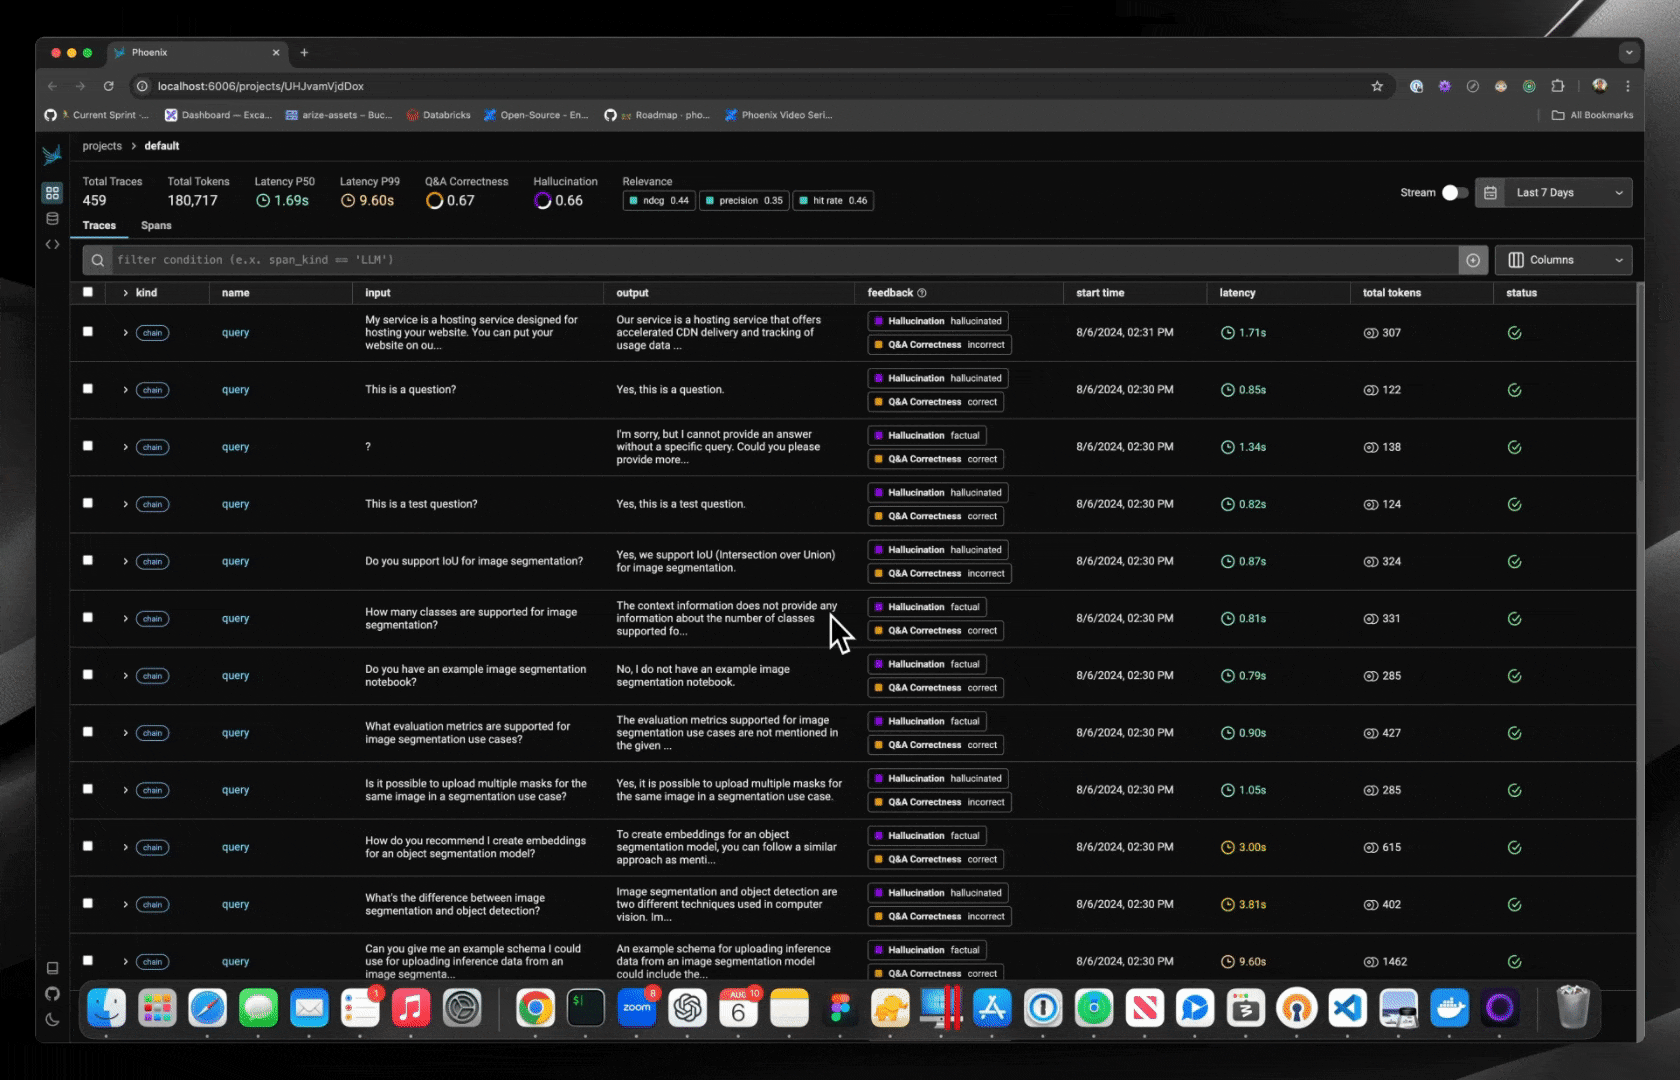Expand the lone '?' input trace row
Viewport: 1680px width, 1080px height.
click(125, 447)
